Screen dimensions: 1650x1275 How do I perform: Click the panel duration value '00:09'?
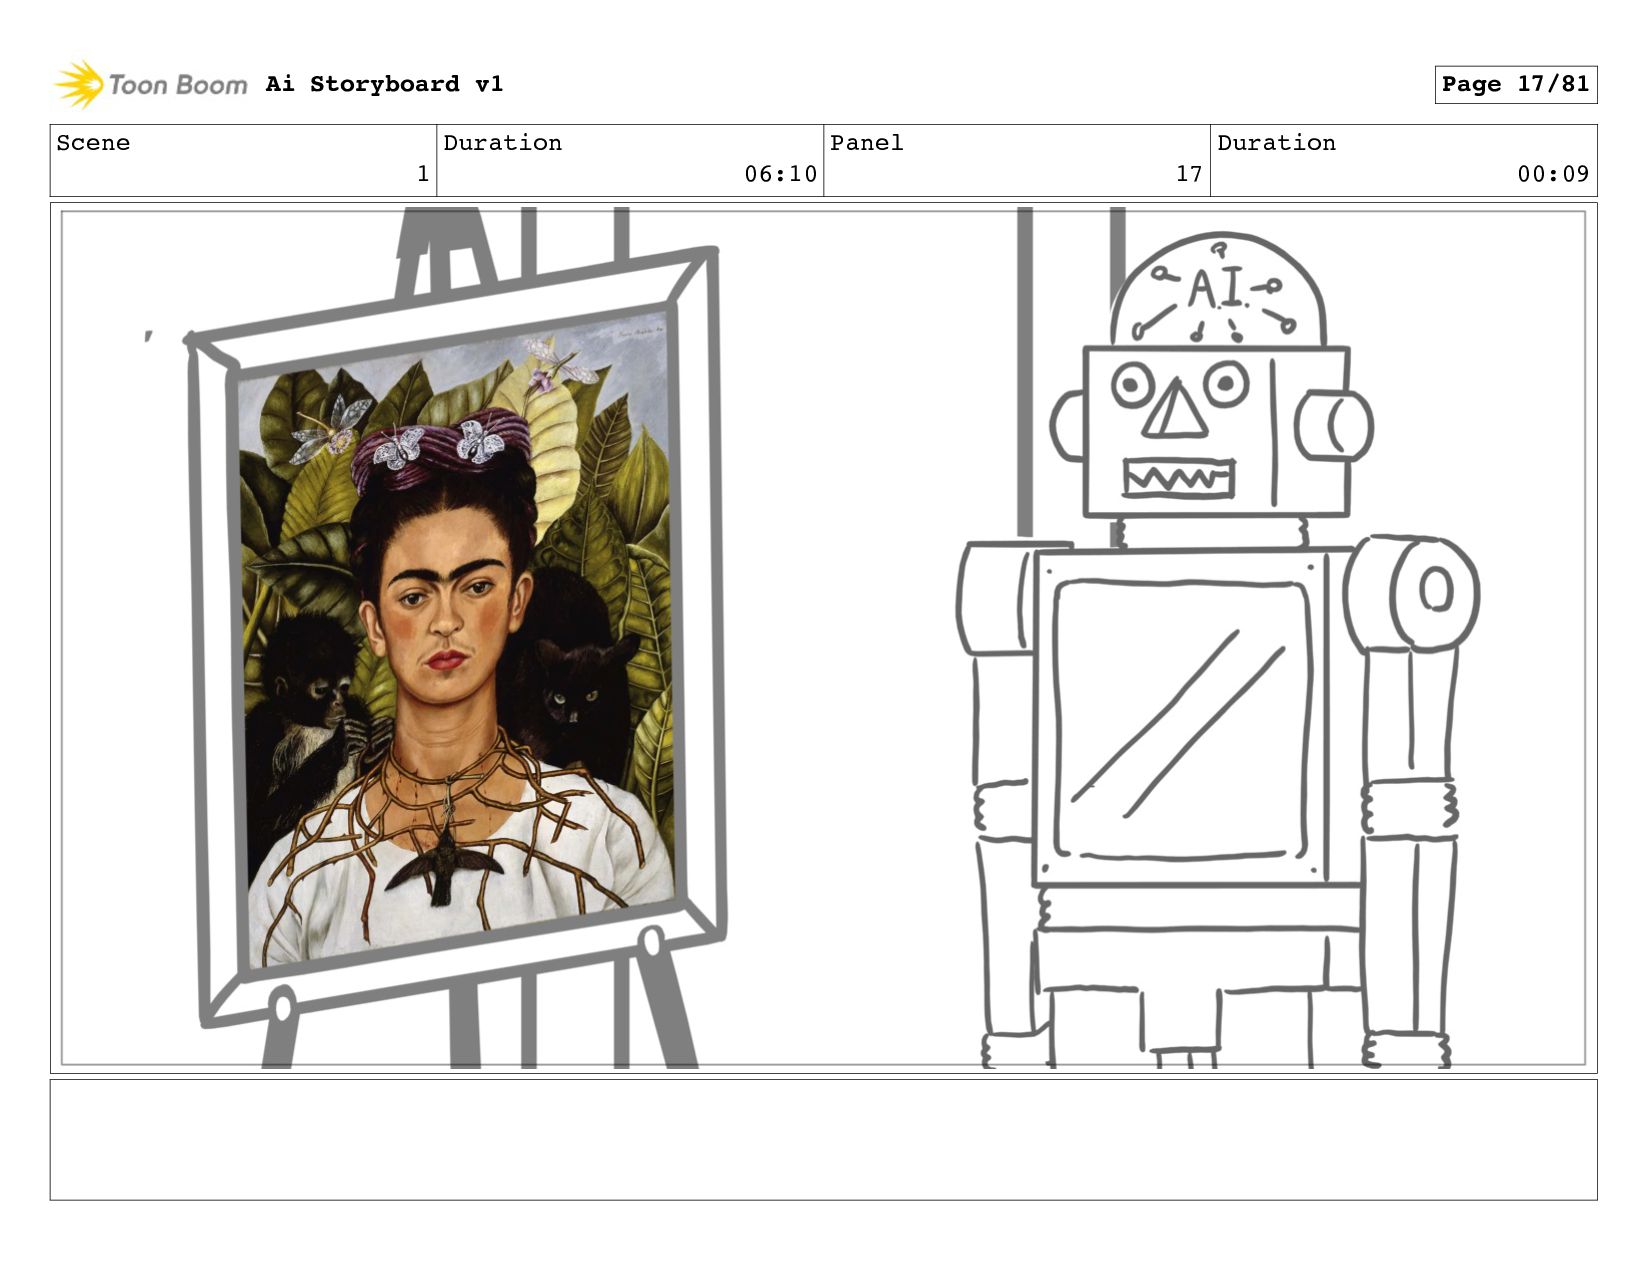(x=1553, y=174)
